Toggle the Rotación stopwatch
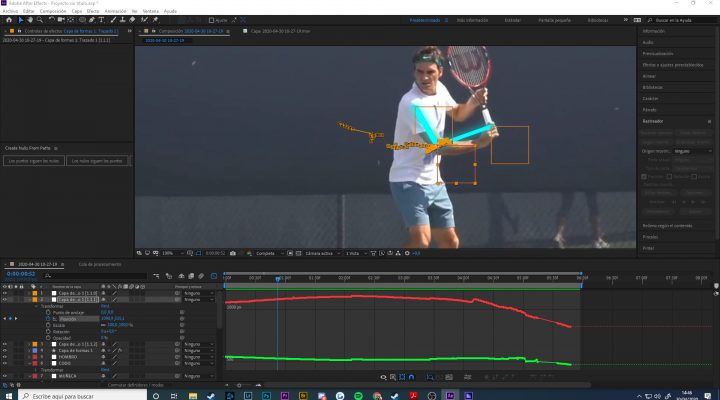The height and width of the screenshot is (400, 720). pyautogui.click(x=48, y=332)
